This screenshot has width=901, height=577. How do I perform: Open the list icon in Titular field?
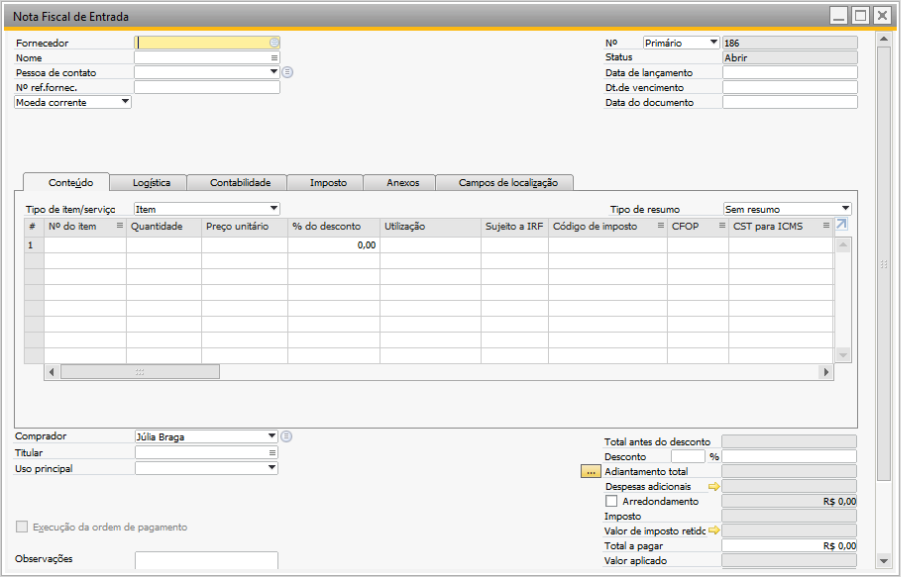coord(272,453)
